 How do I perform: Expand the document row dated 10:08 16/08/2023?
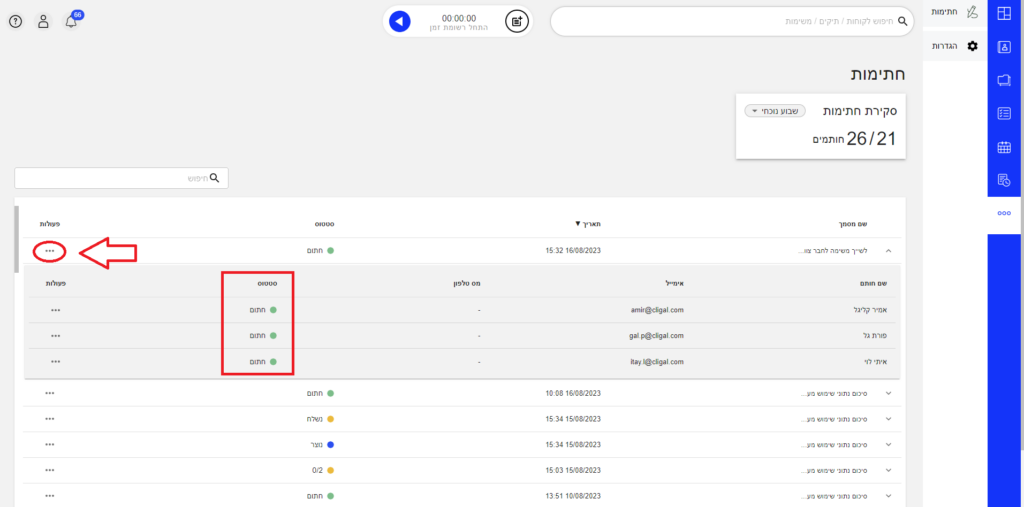[888, 393]
